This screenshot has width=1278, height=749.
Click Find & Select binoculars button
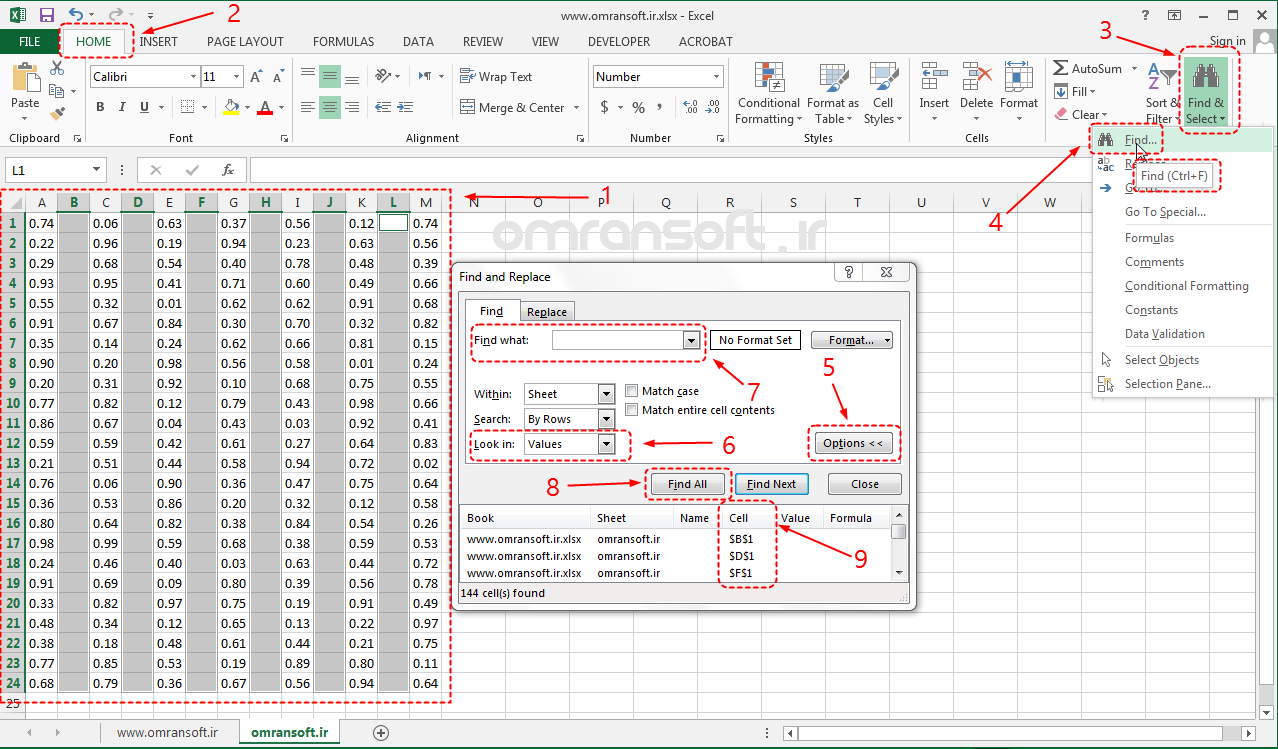(1205, 93)
